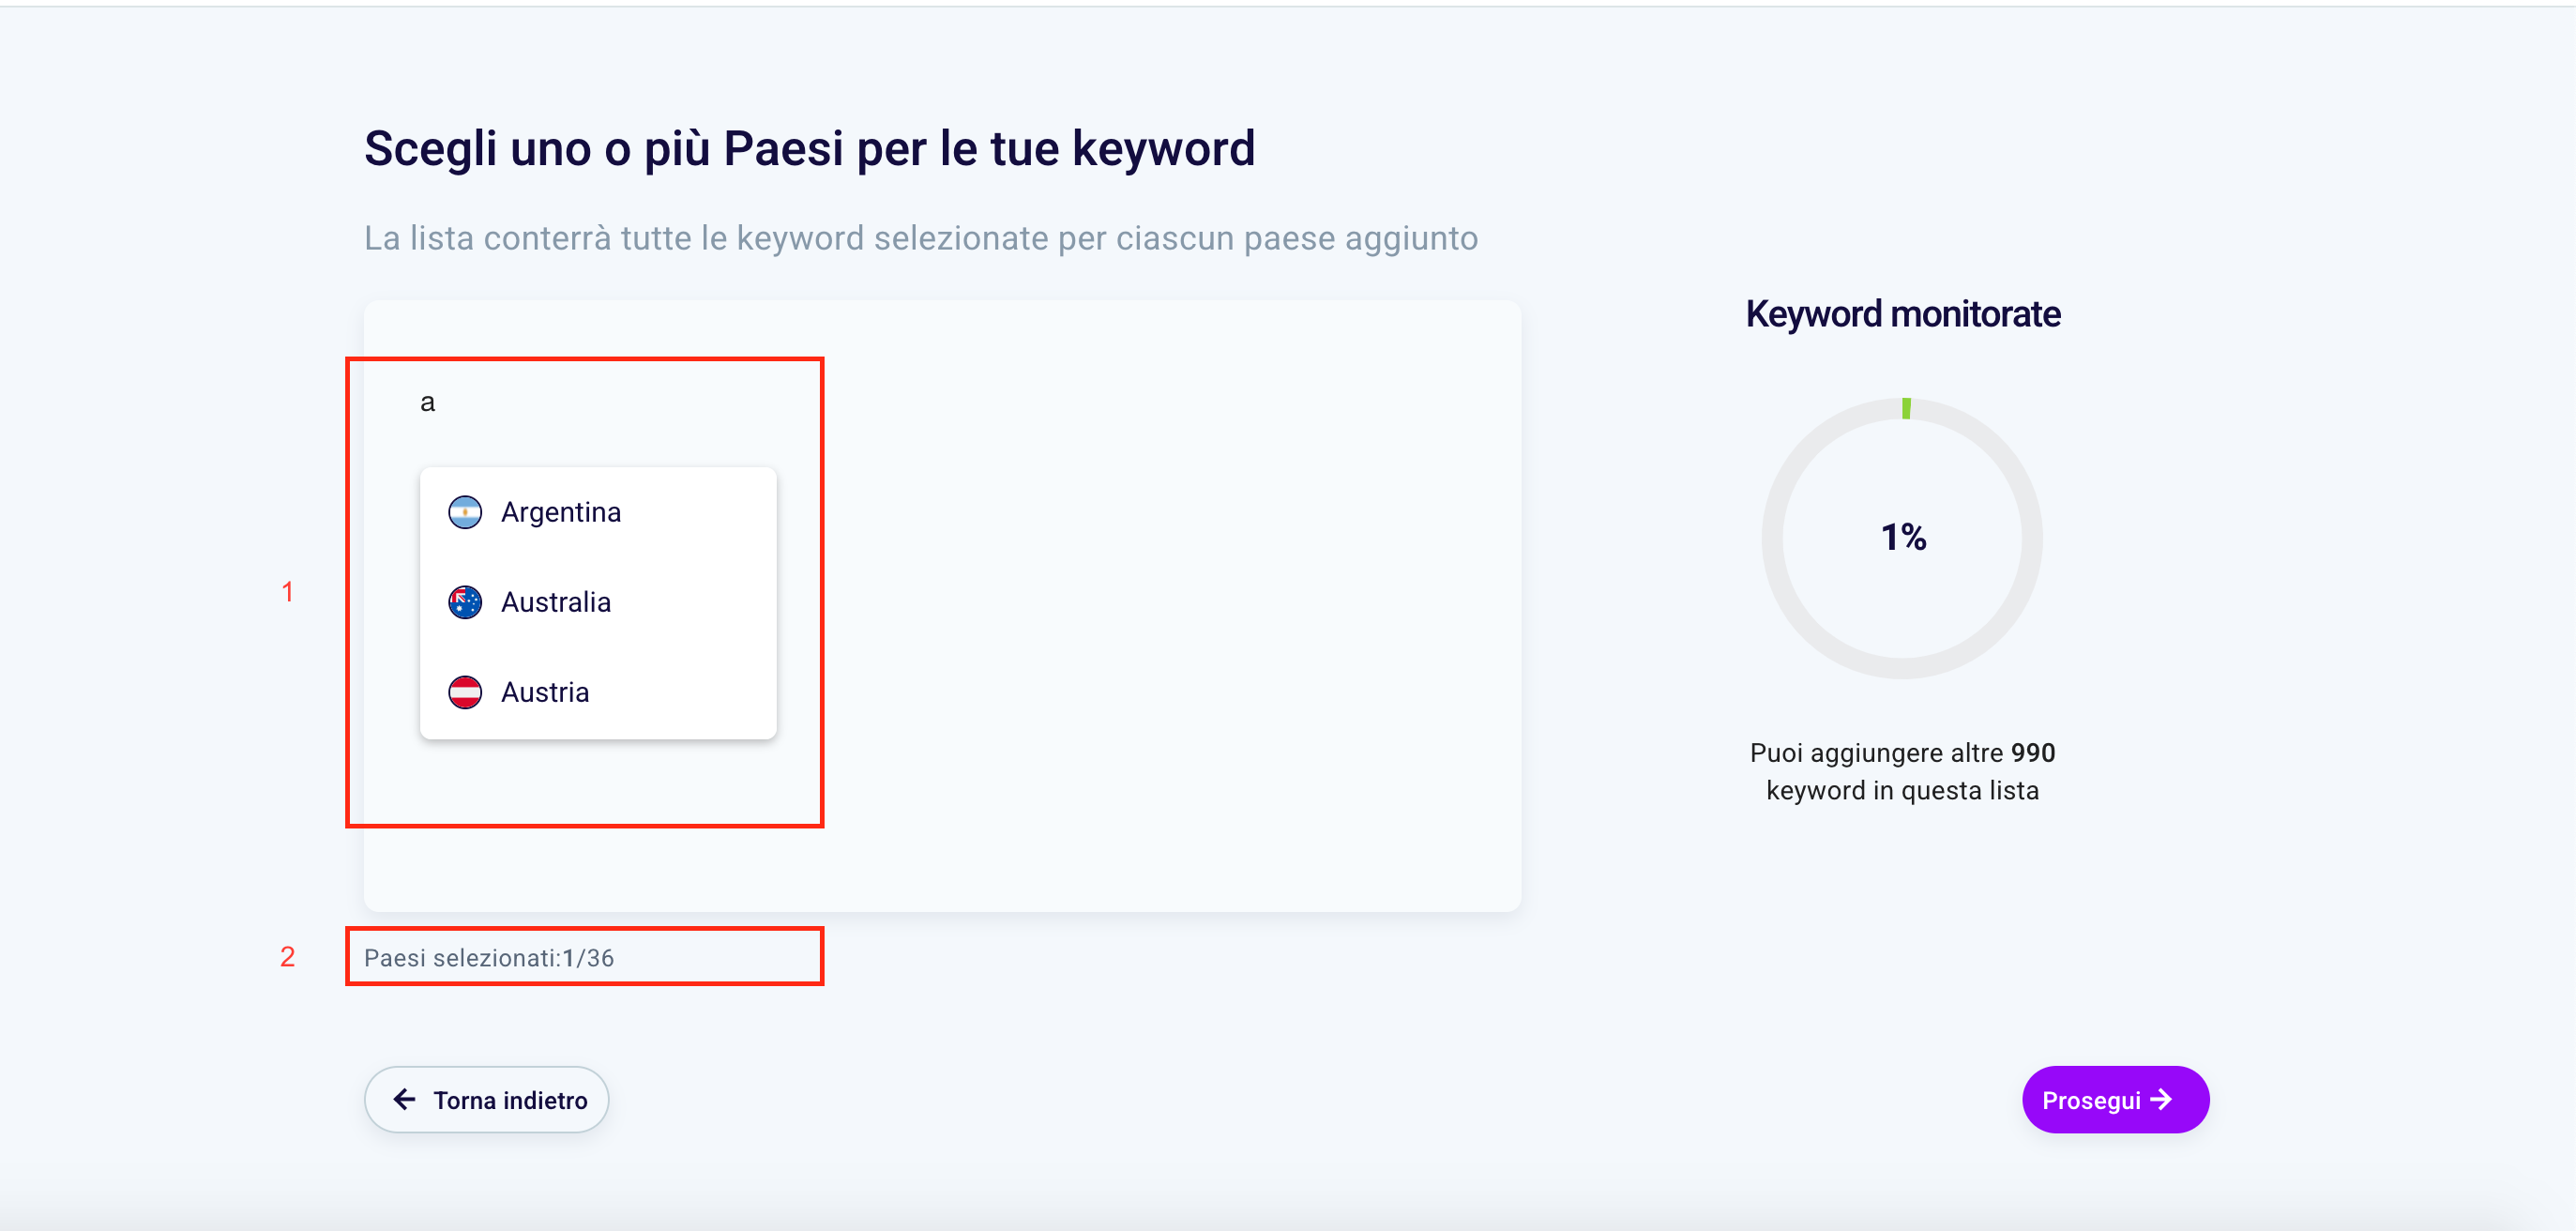Click the right arrow in Prosegui
The width and height of the screenshot is (2576, 1231).
click(x=2162, y=1100)
